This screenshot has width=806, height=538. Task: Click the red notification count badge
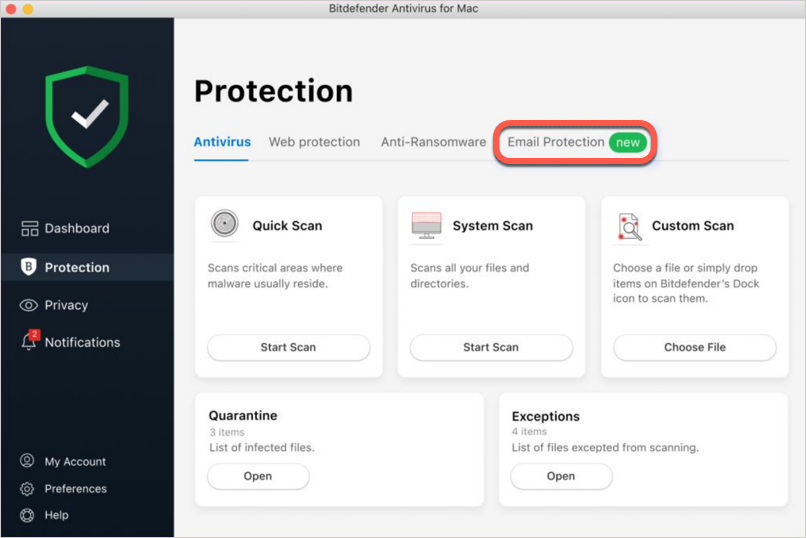(x=34, y=335)
